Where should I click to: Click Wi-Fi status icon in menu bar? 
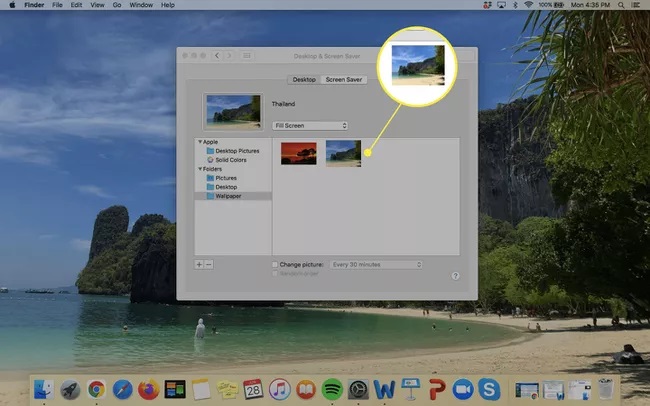528,5
